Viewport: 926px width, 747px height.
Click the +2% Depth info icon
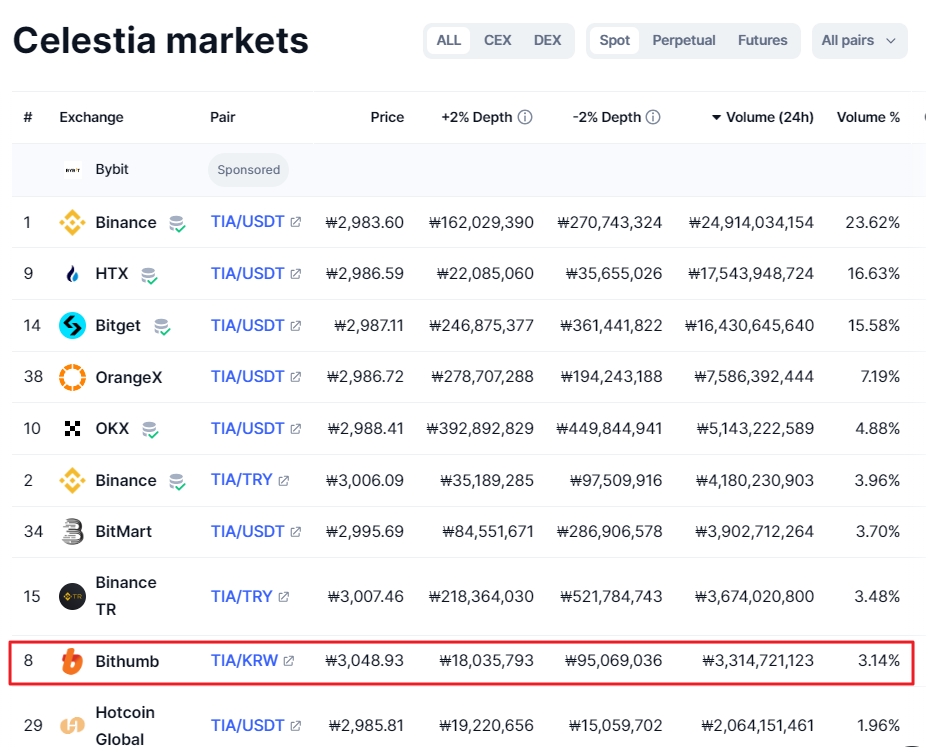click(525, 117)
